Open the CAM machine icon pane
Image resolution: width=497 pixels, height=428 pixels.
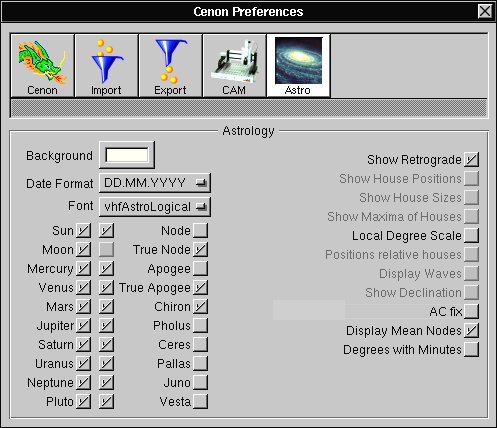[x=234, y=66]
